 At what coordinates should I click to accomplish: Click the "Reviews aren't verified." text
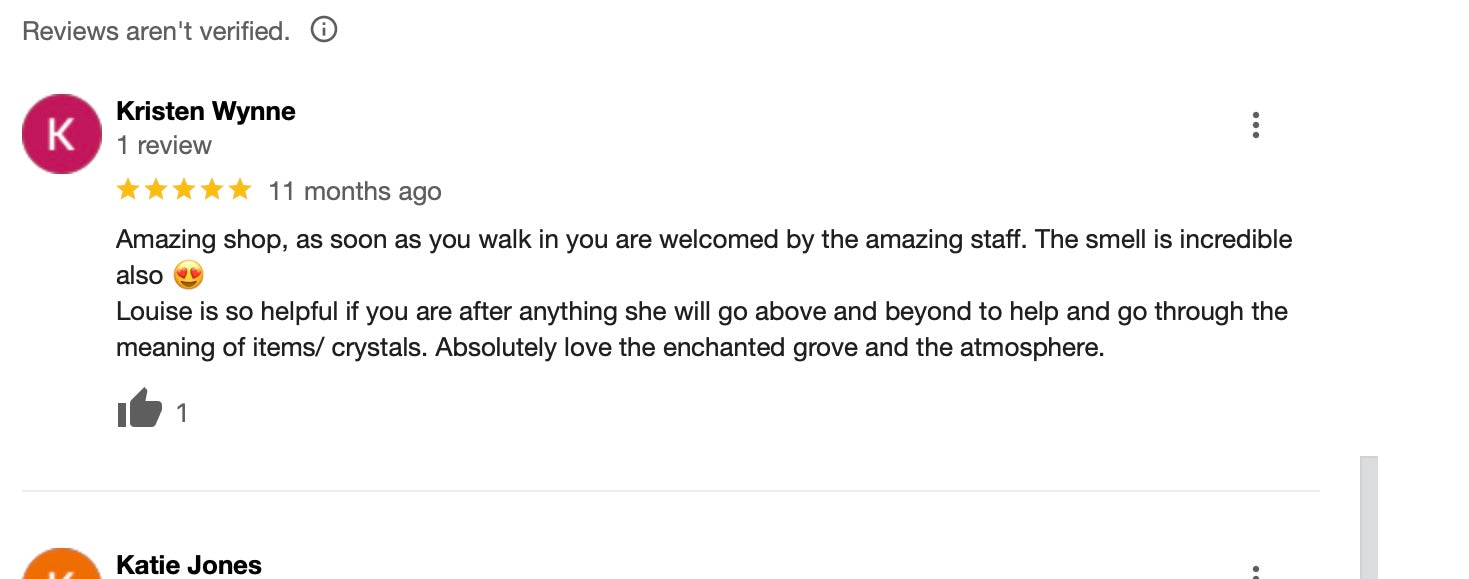click(156, 31)
